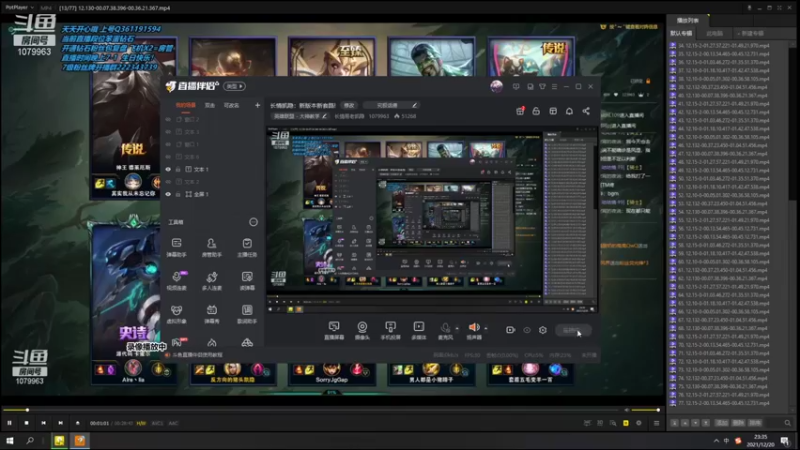
Task: Toggle visibility of 文本2 source
Action: 168,182
